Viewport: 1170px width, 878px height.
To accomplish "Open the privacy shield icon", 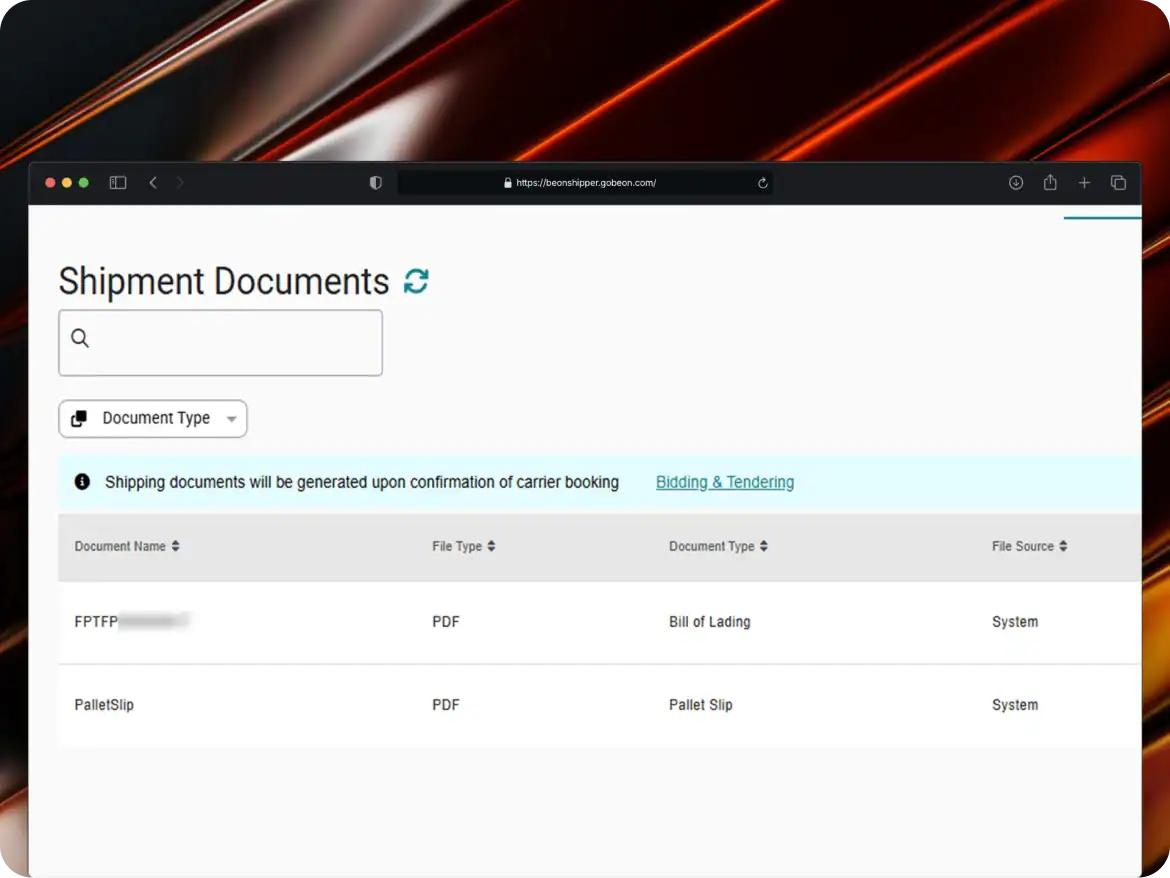I will 375,183.
